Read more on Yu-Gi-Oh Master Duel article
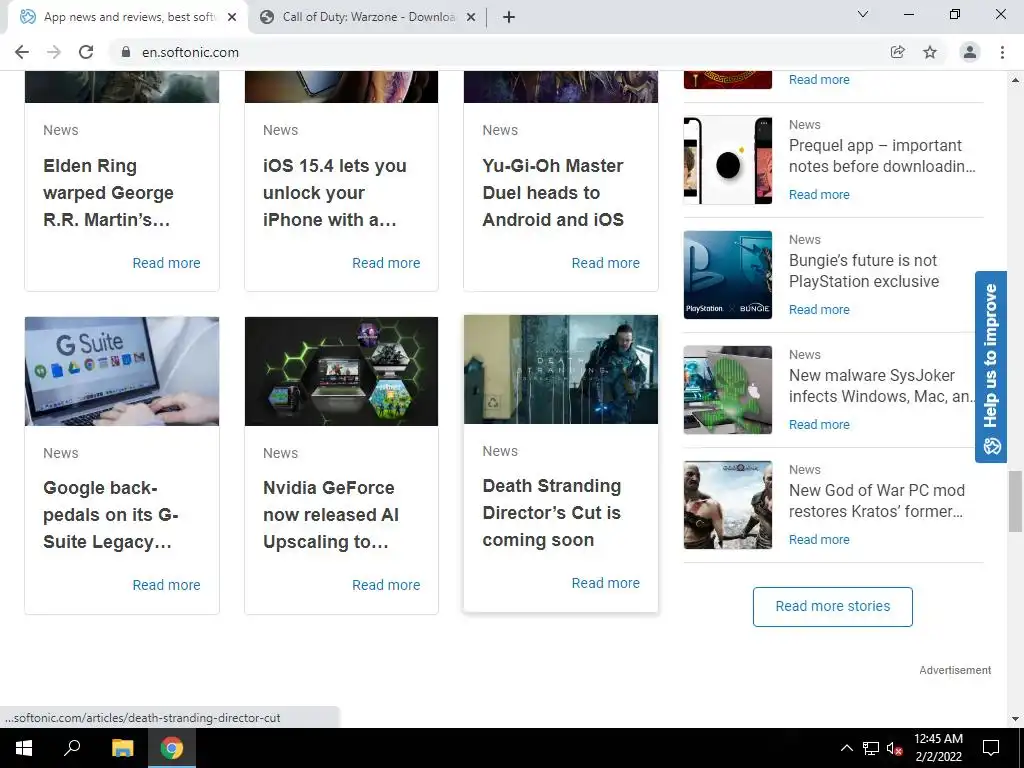1024x768 pixels. [605, 263]
